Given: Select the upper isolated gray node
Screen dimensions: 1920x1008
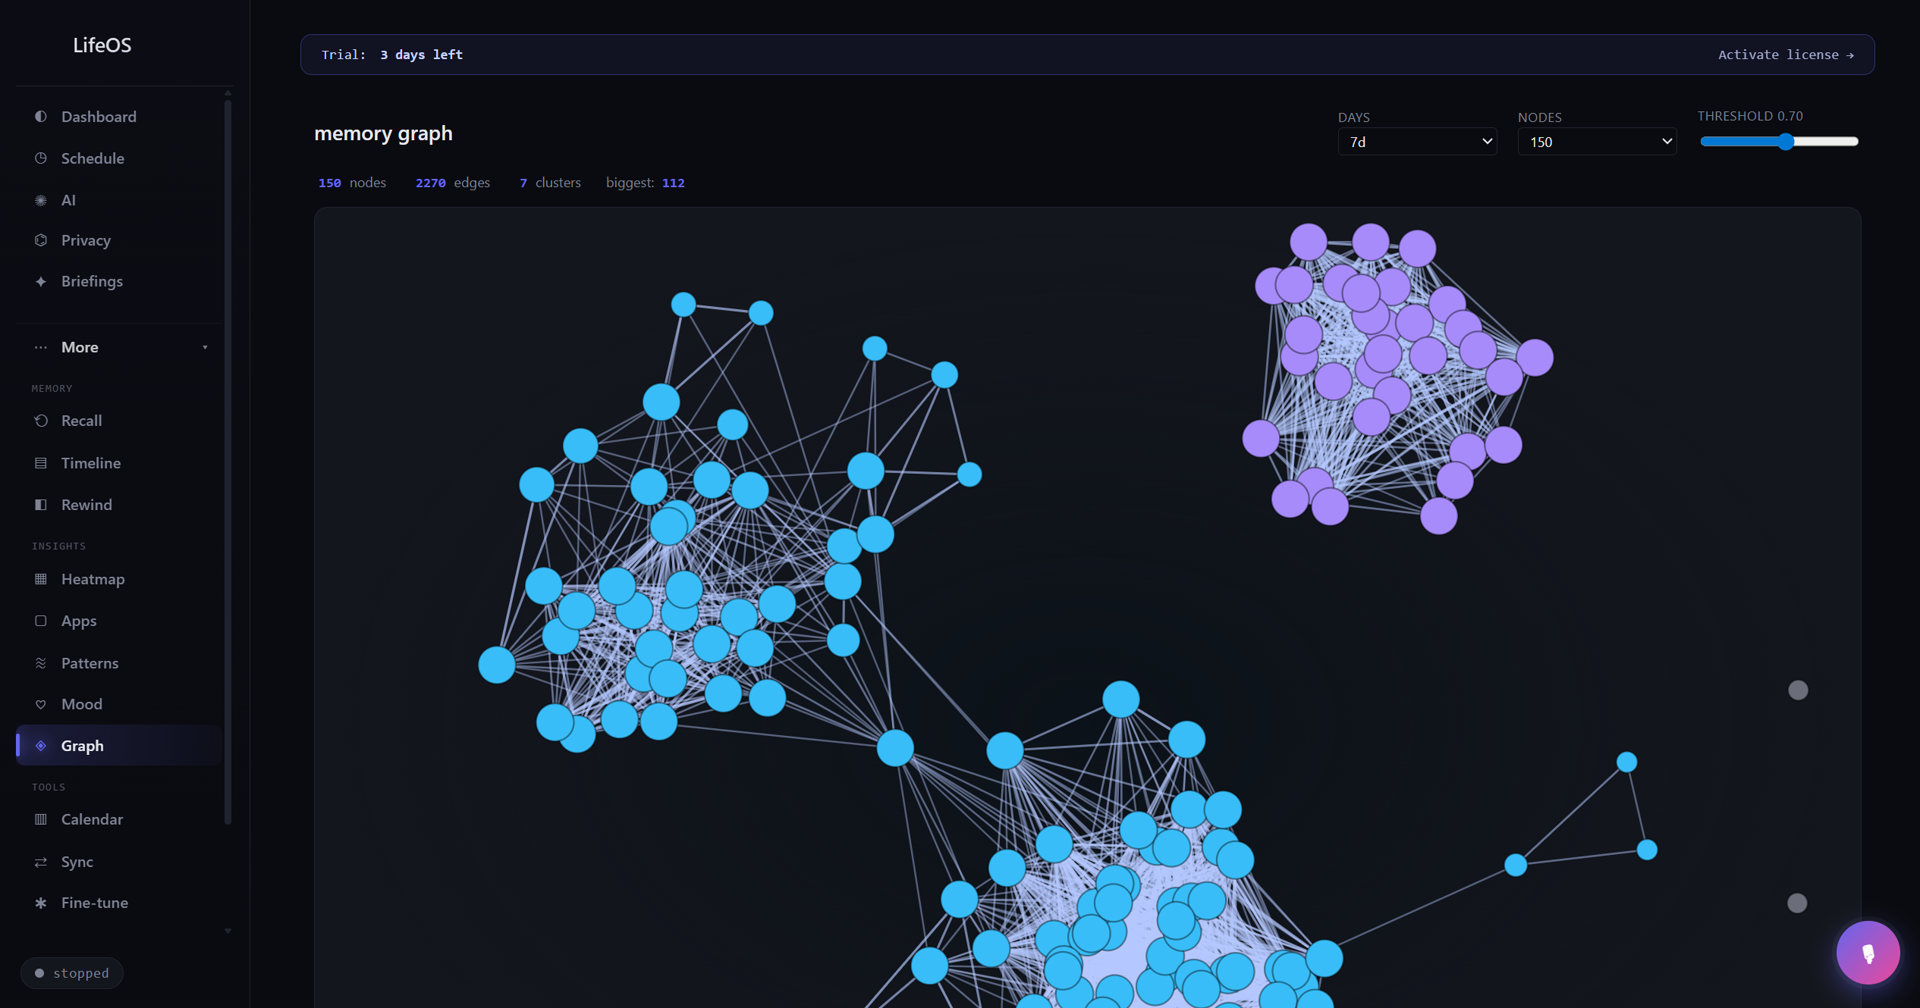Looking at the screenshot, I should pyautogui.click(x=1798, y=690).
